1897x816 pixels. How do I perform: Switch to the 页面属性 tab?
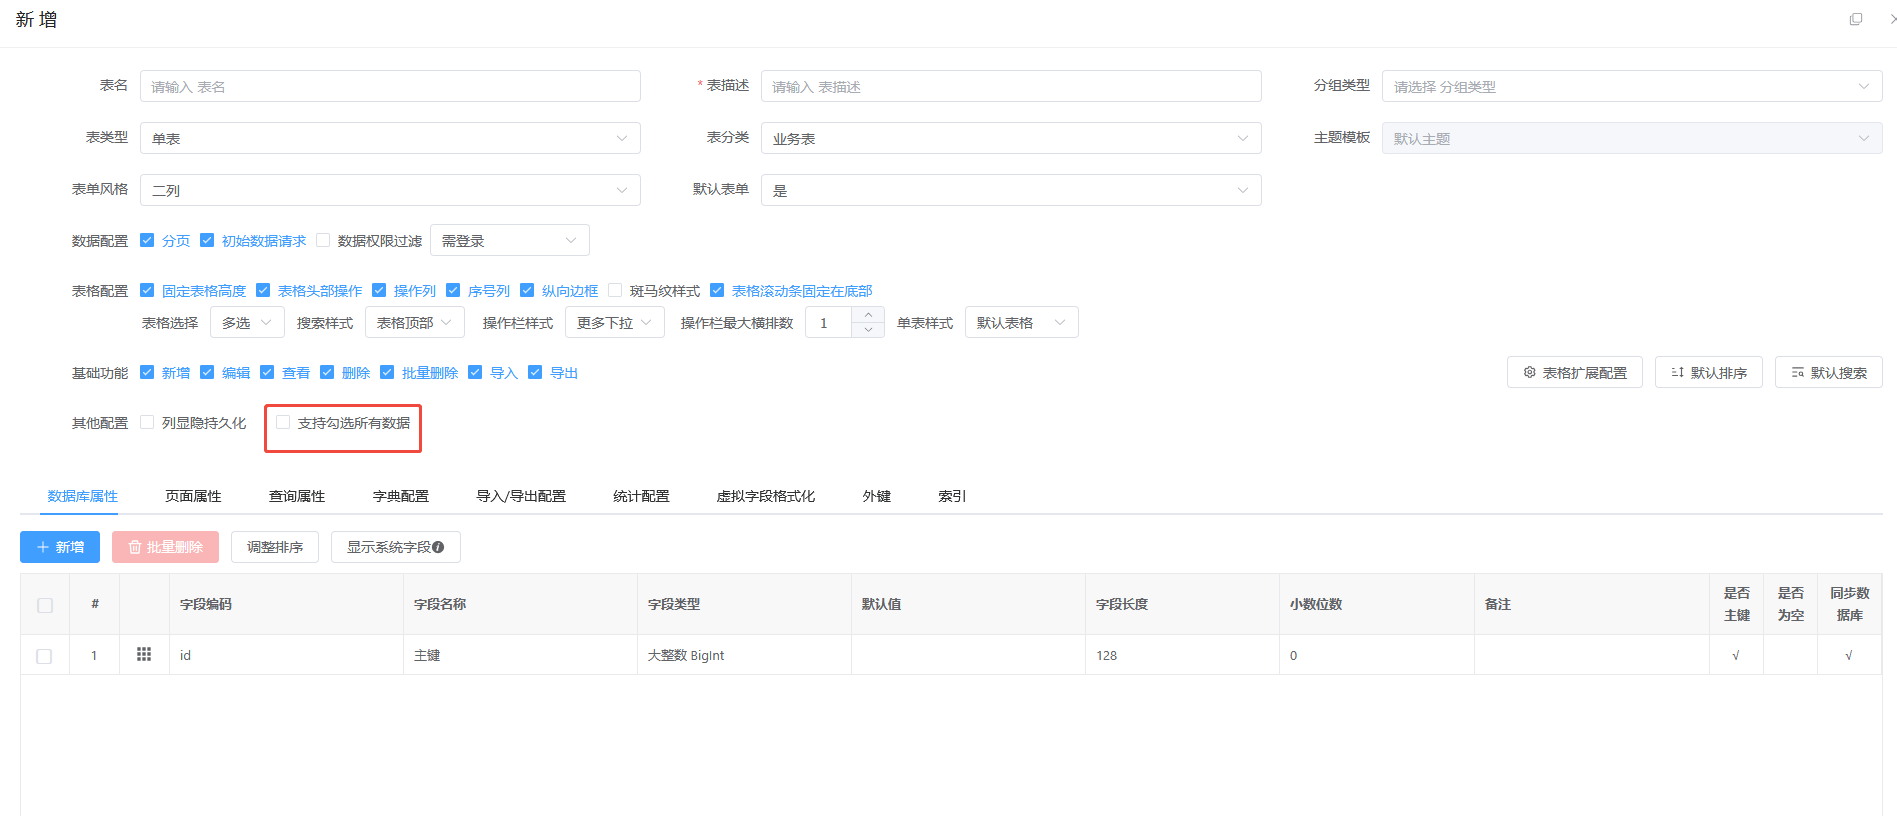[x=193, y=496]
